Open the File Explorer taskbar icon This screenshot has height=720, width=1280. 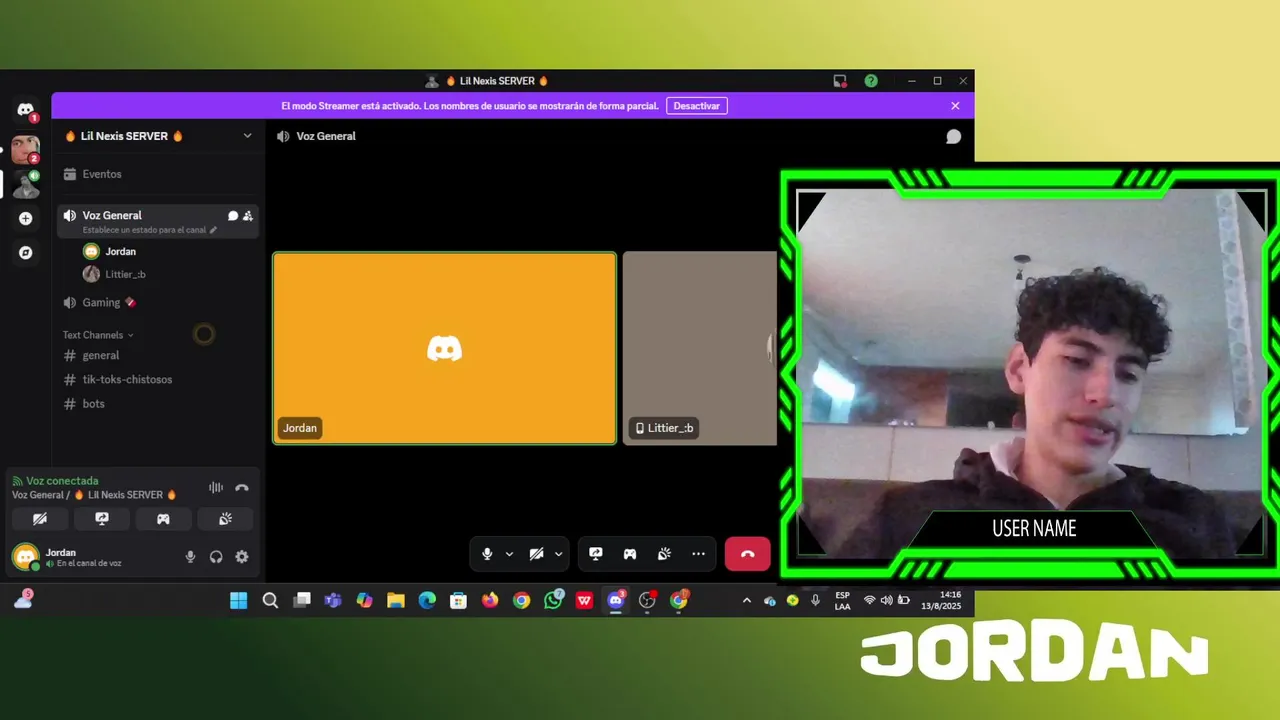click(396, 600)
